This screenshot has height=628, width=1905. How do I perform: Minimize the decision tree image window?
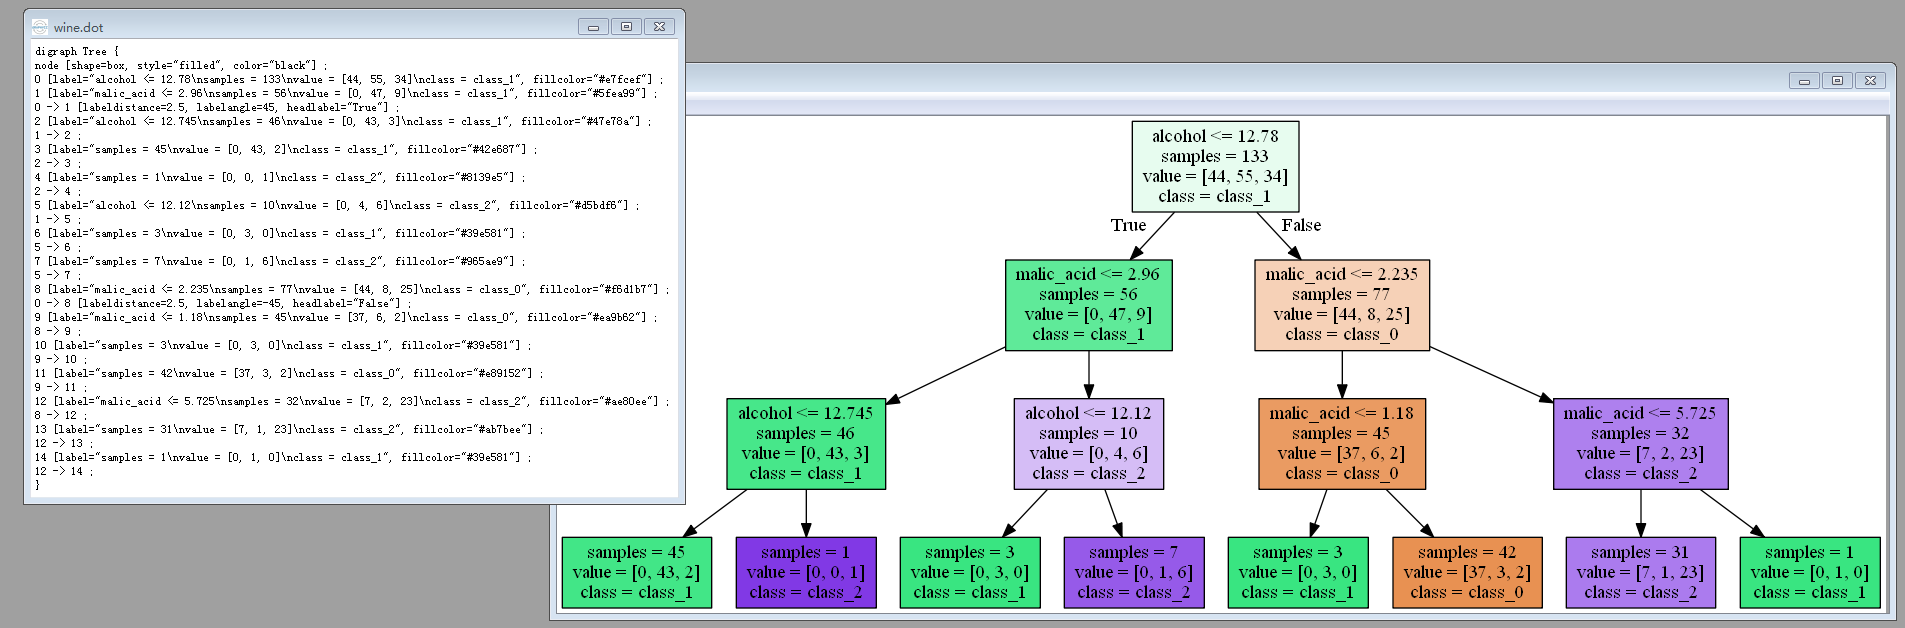coord(1804,80)
